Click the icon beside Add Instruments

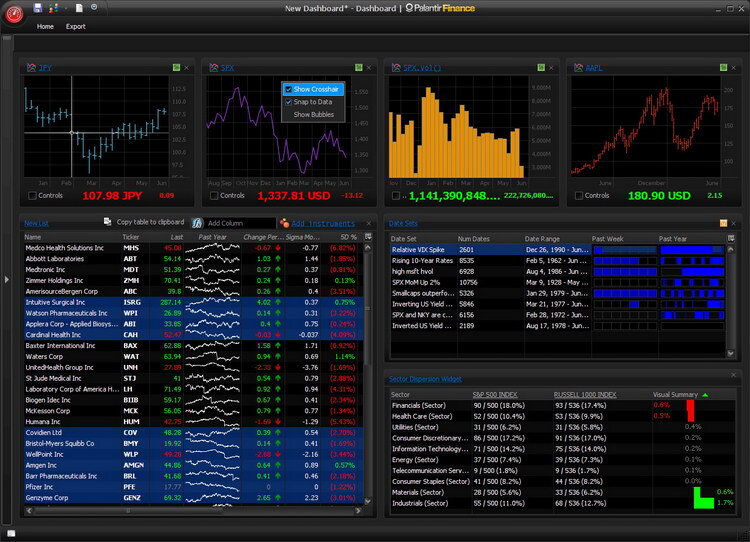[x=284, y=223]
